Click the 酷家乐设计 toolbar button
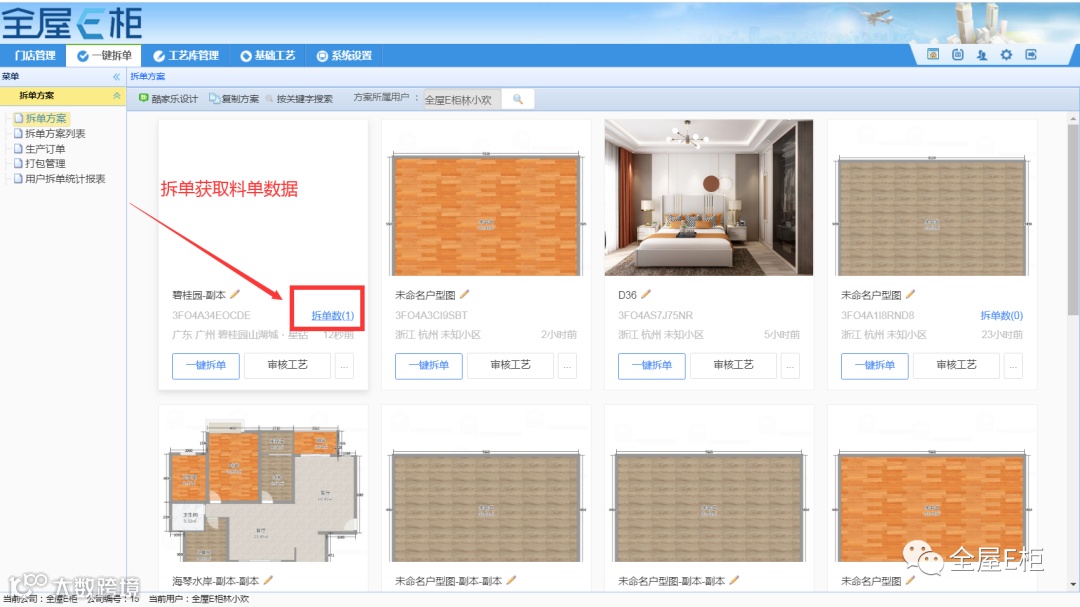 pos(169,99)
